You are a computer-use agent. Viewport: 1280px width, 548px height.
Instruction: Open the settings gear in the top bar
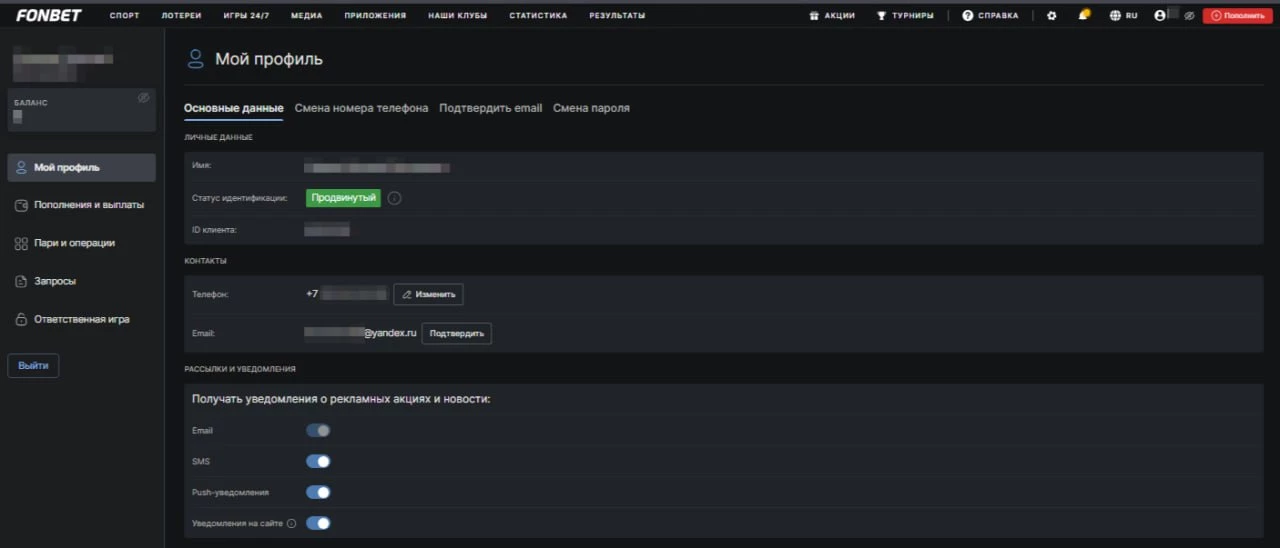click(x=1051, y=16)
